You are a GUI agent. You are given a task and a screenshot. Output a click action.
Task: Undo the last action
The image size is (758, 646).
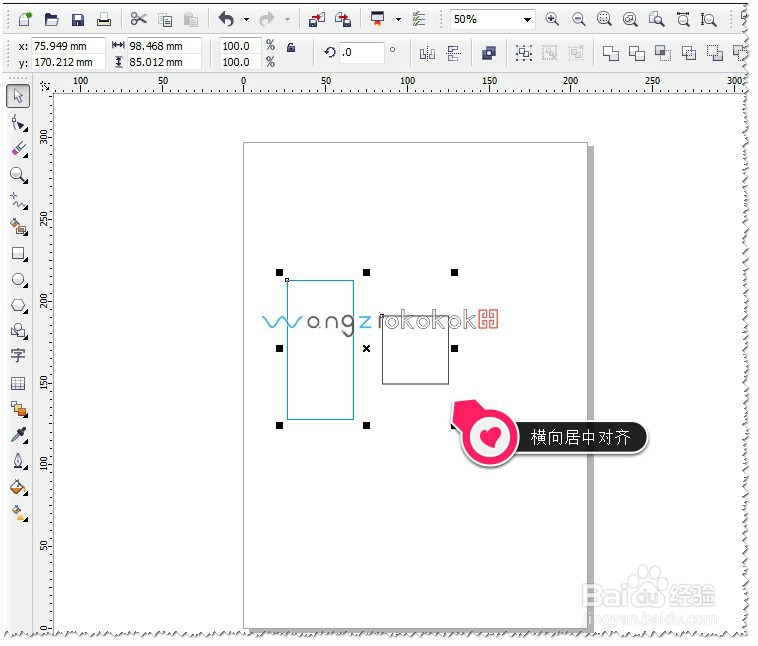226,19
